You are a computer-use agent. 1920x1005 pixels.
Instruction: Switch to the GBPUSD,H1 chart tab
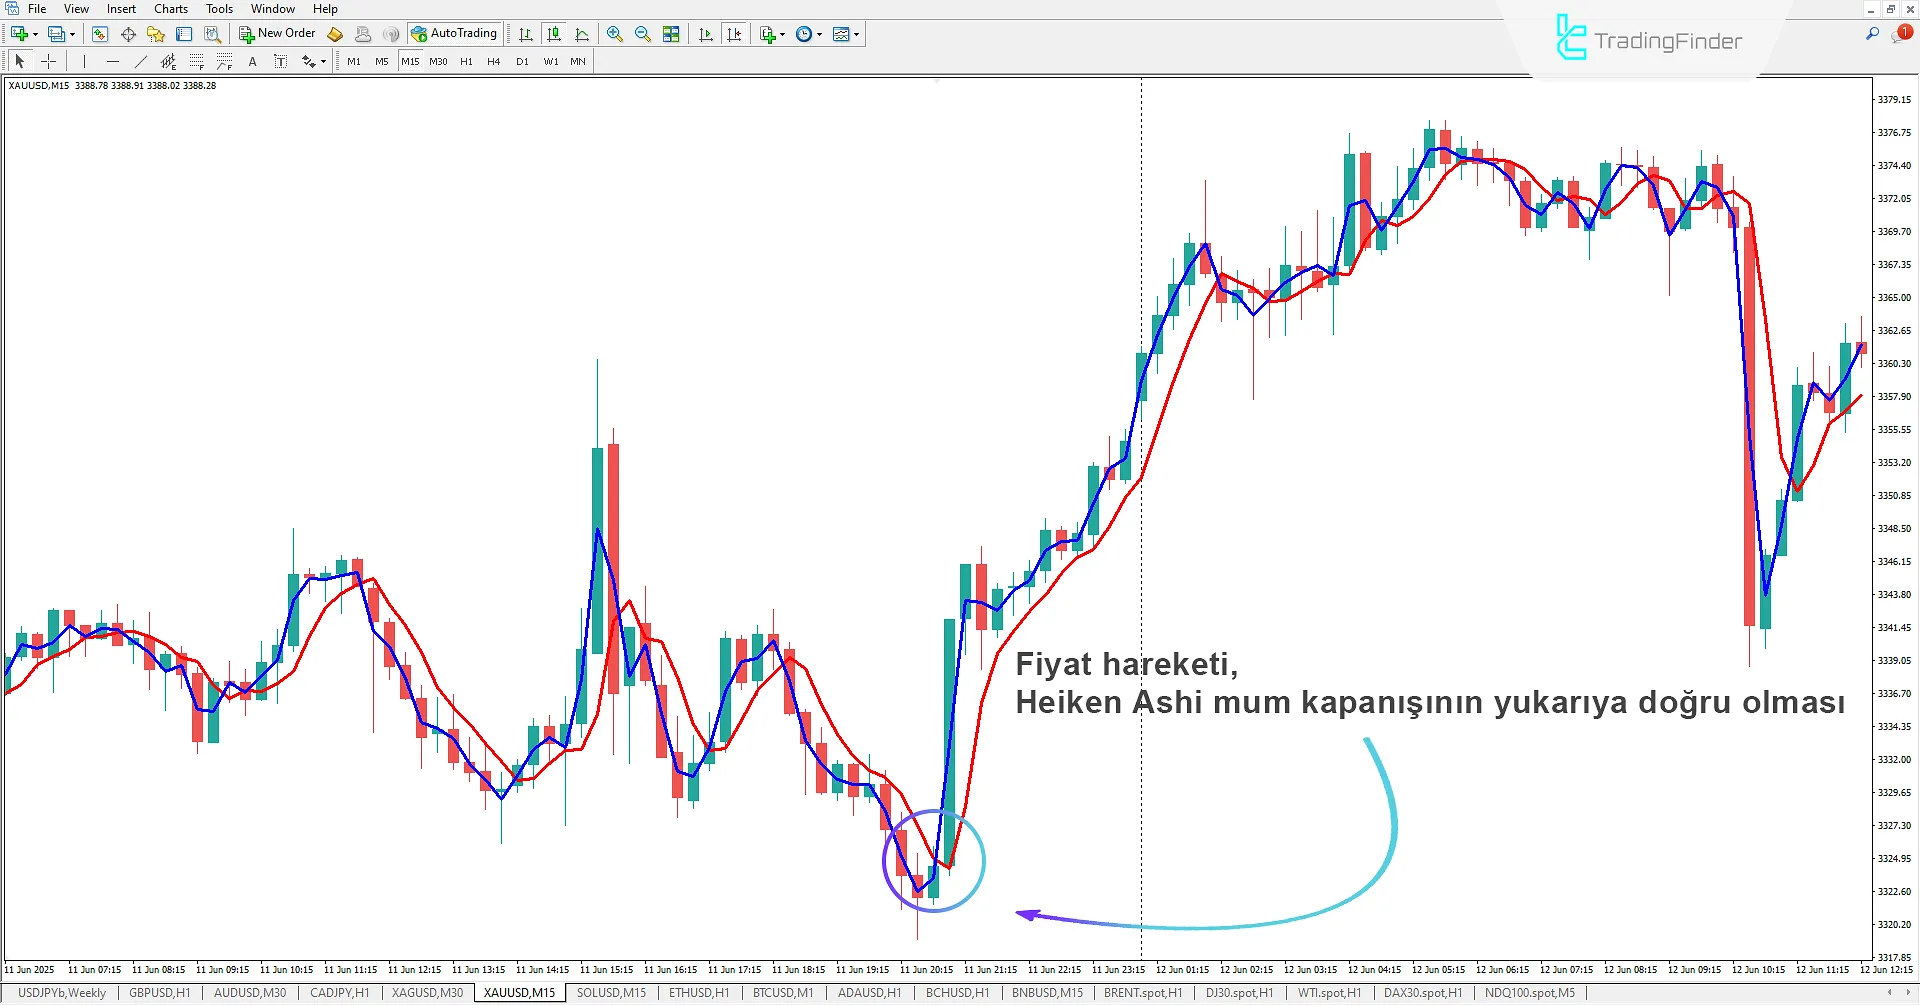[x=159, y=992]
